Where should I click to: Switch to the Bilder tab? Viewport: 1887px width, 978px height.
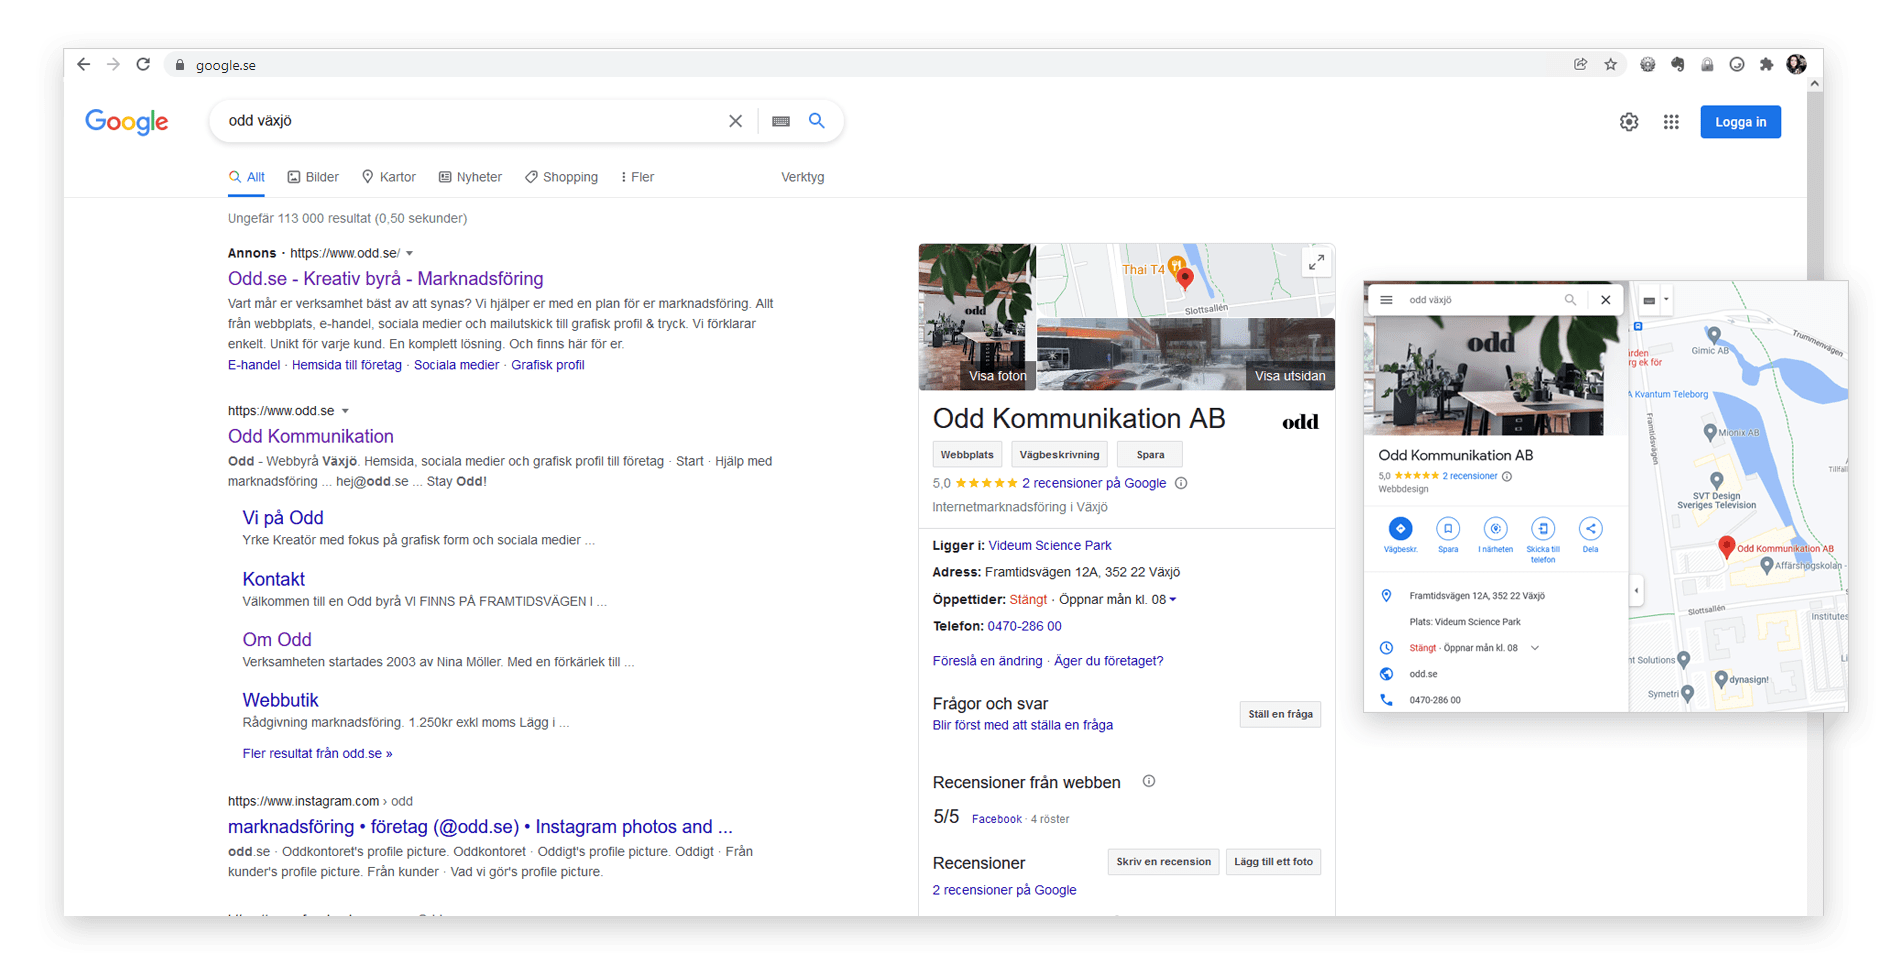313,177
